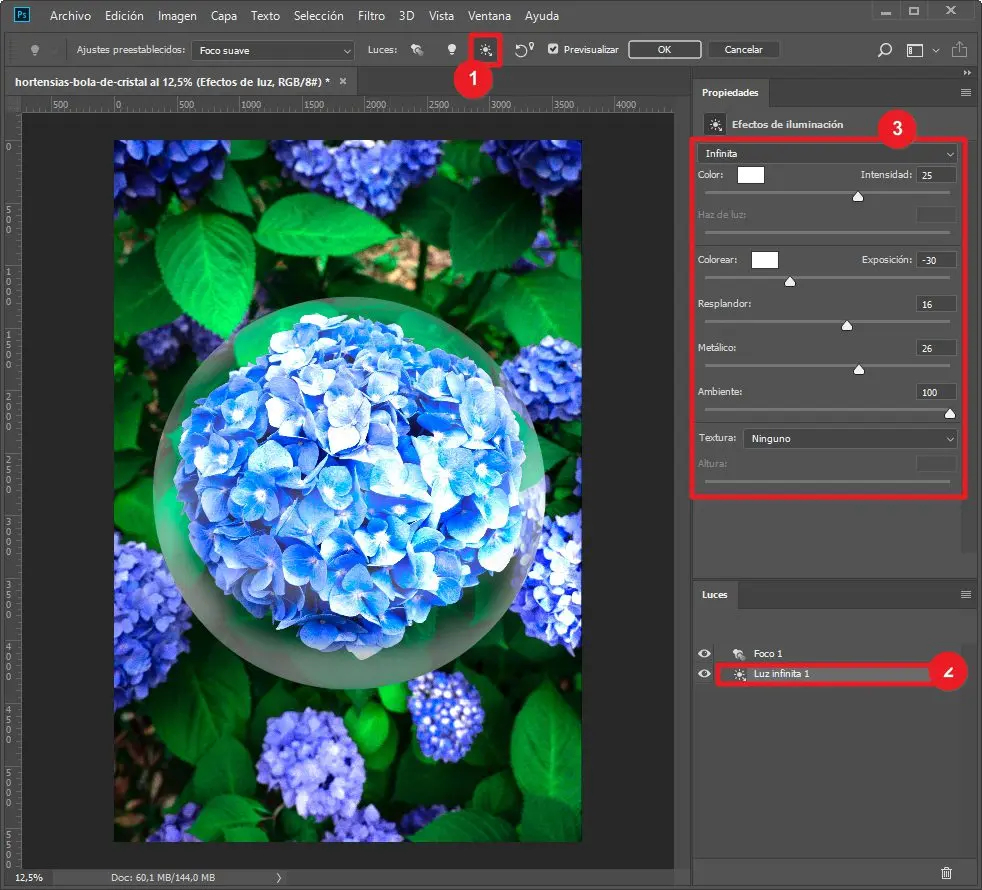Image resolution: width=982 pixels, height=890 pixels.
Task: Open the Luces panel menu icon
Action: (x=965, y=594)
